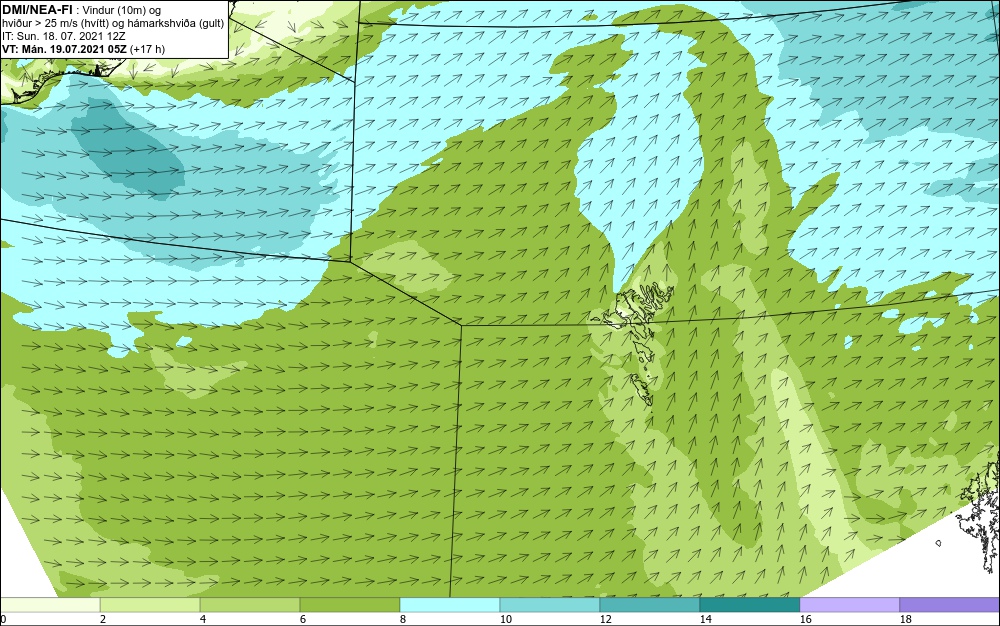
Task: Click the 16–18 m/s lavender legend swatch
Action: coord(849,605)
